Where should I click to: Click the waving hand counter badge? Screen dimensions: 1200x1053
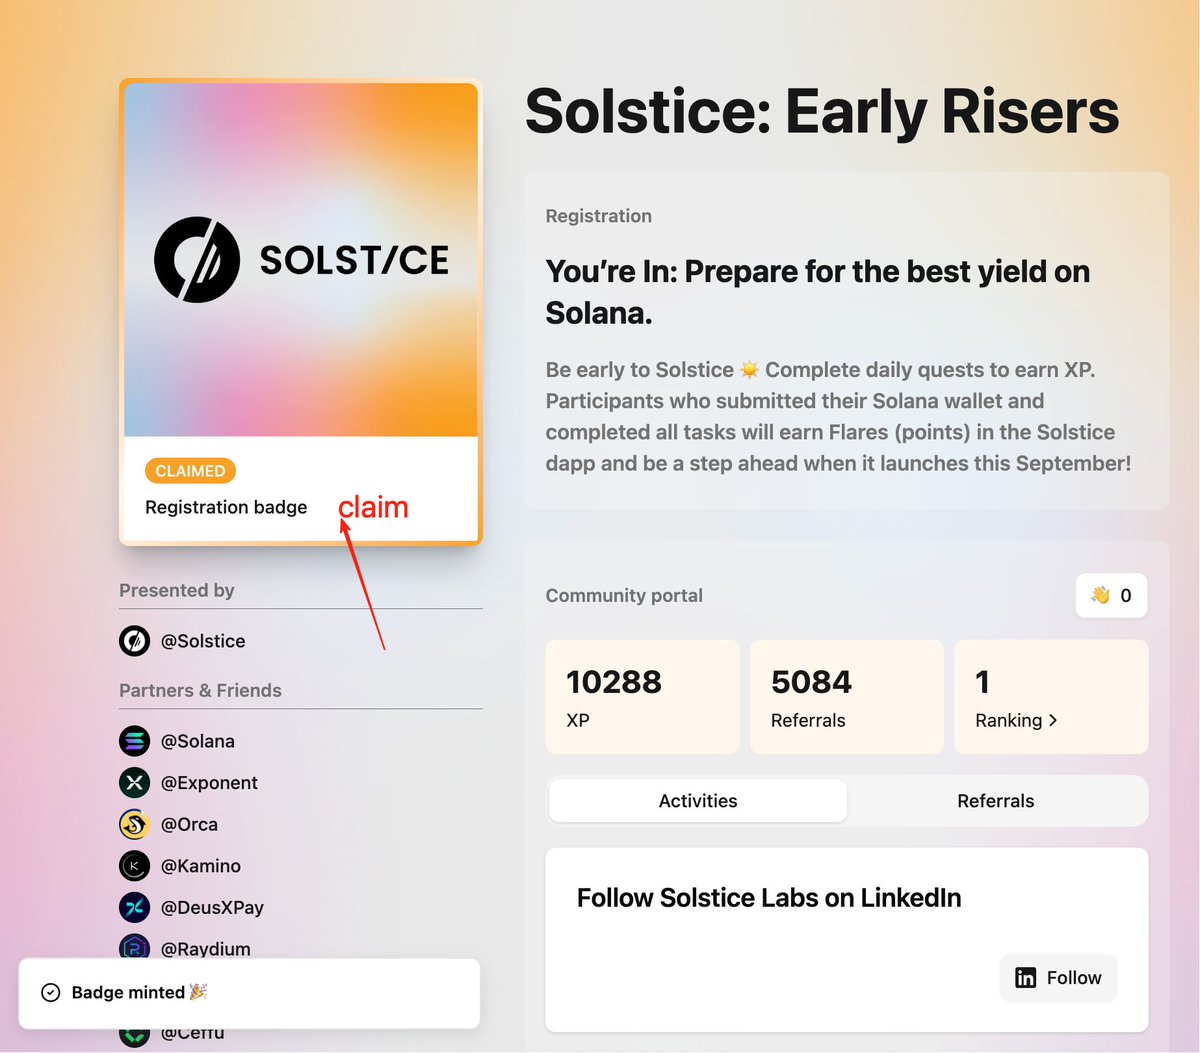click(1111, 596)
